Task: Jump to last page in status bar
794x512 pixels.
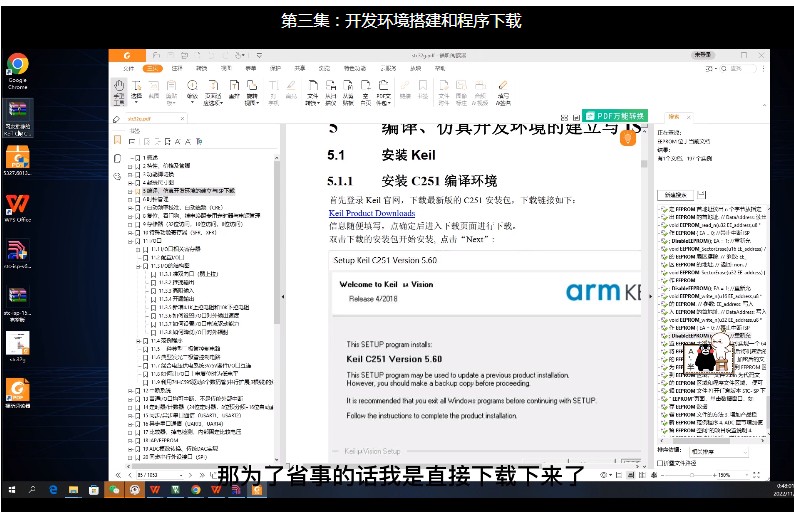Action: point(202,475)
